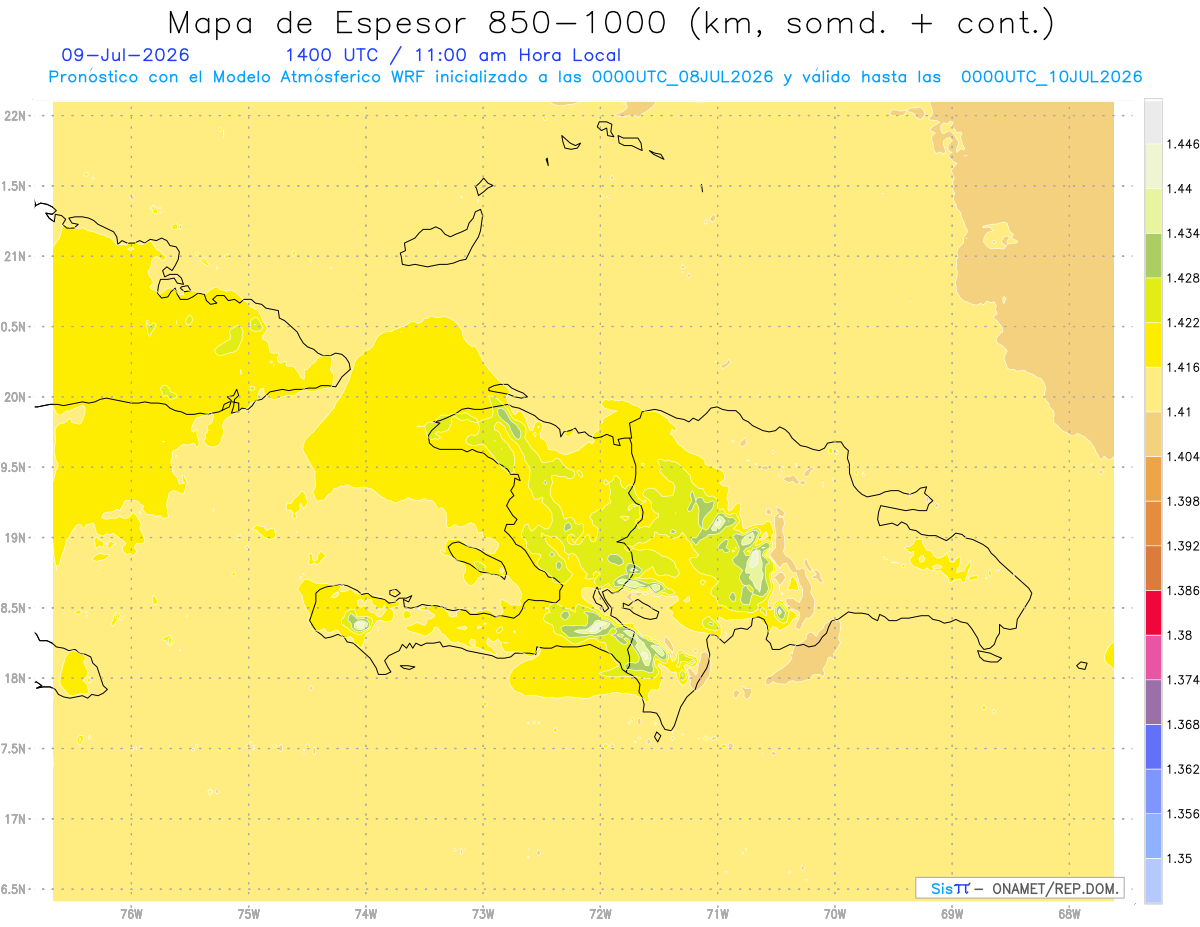
Task: Click the colorbar value '1.368'
Action: coord(1184,724)
